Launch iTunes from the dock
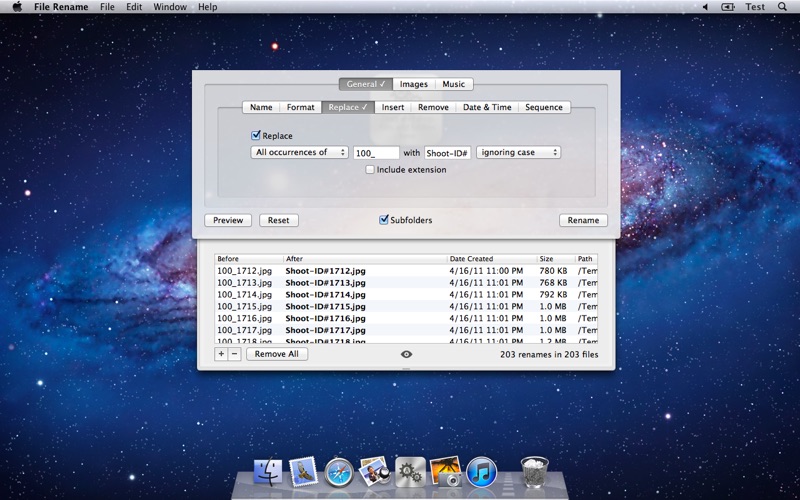 (481, 471)
